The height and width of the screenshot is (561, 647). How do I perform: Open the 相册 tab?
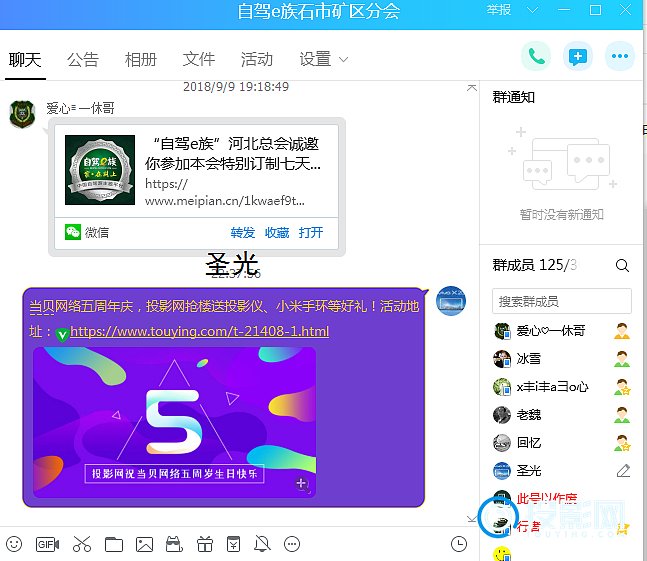point(141,60)
